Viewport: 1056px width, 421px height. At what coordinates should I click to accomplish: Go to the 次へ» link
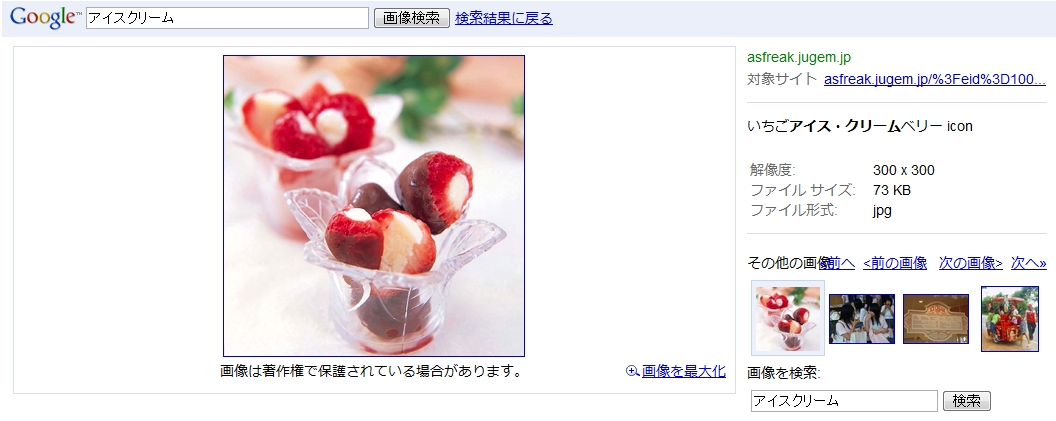pyautogui.click(x=1028, y=263)
